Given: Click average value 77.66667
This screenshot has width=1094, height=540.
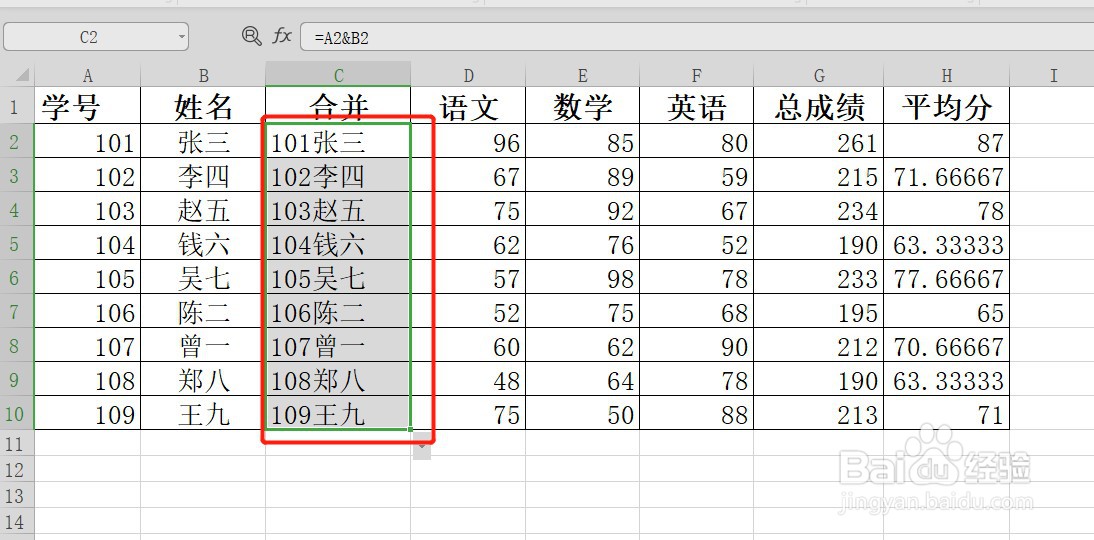Looking at the screenshot, I should point(946,278).
